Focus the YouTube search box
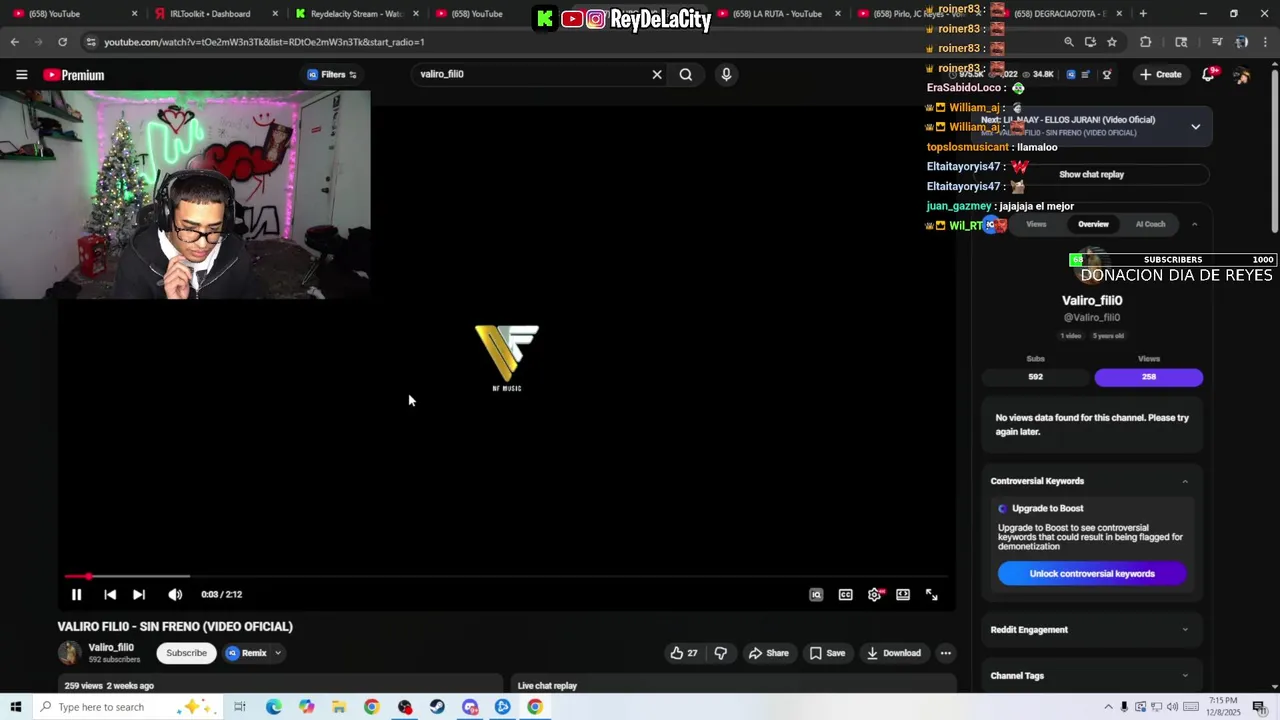 tap(530, 74)
